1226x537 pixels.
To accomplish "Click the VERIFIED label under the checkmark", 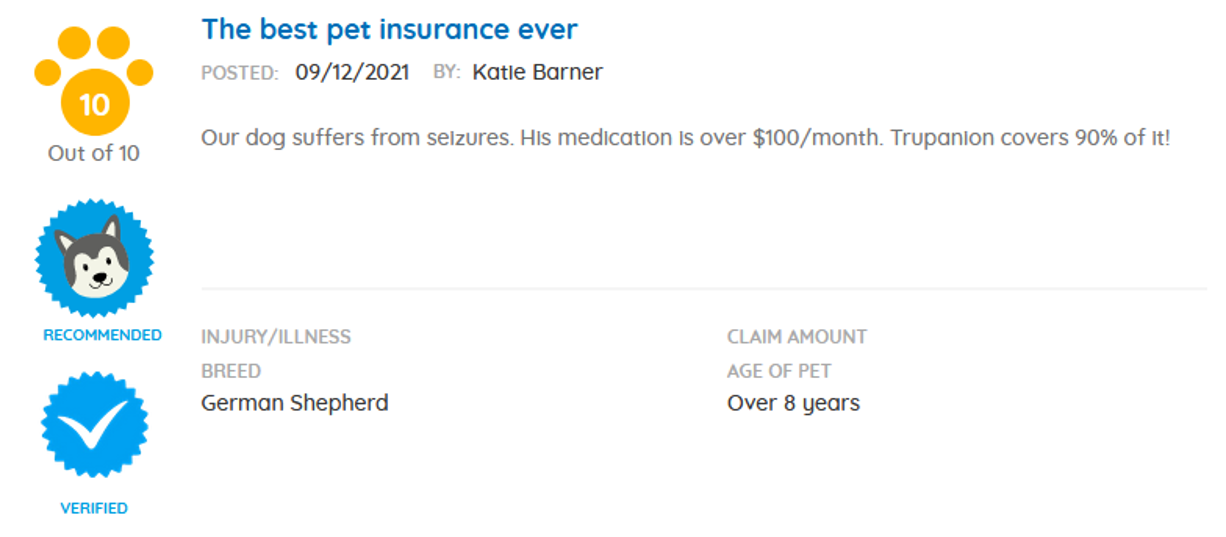I will pos(94,508).
